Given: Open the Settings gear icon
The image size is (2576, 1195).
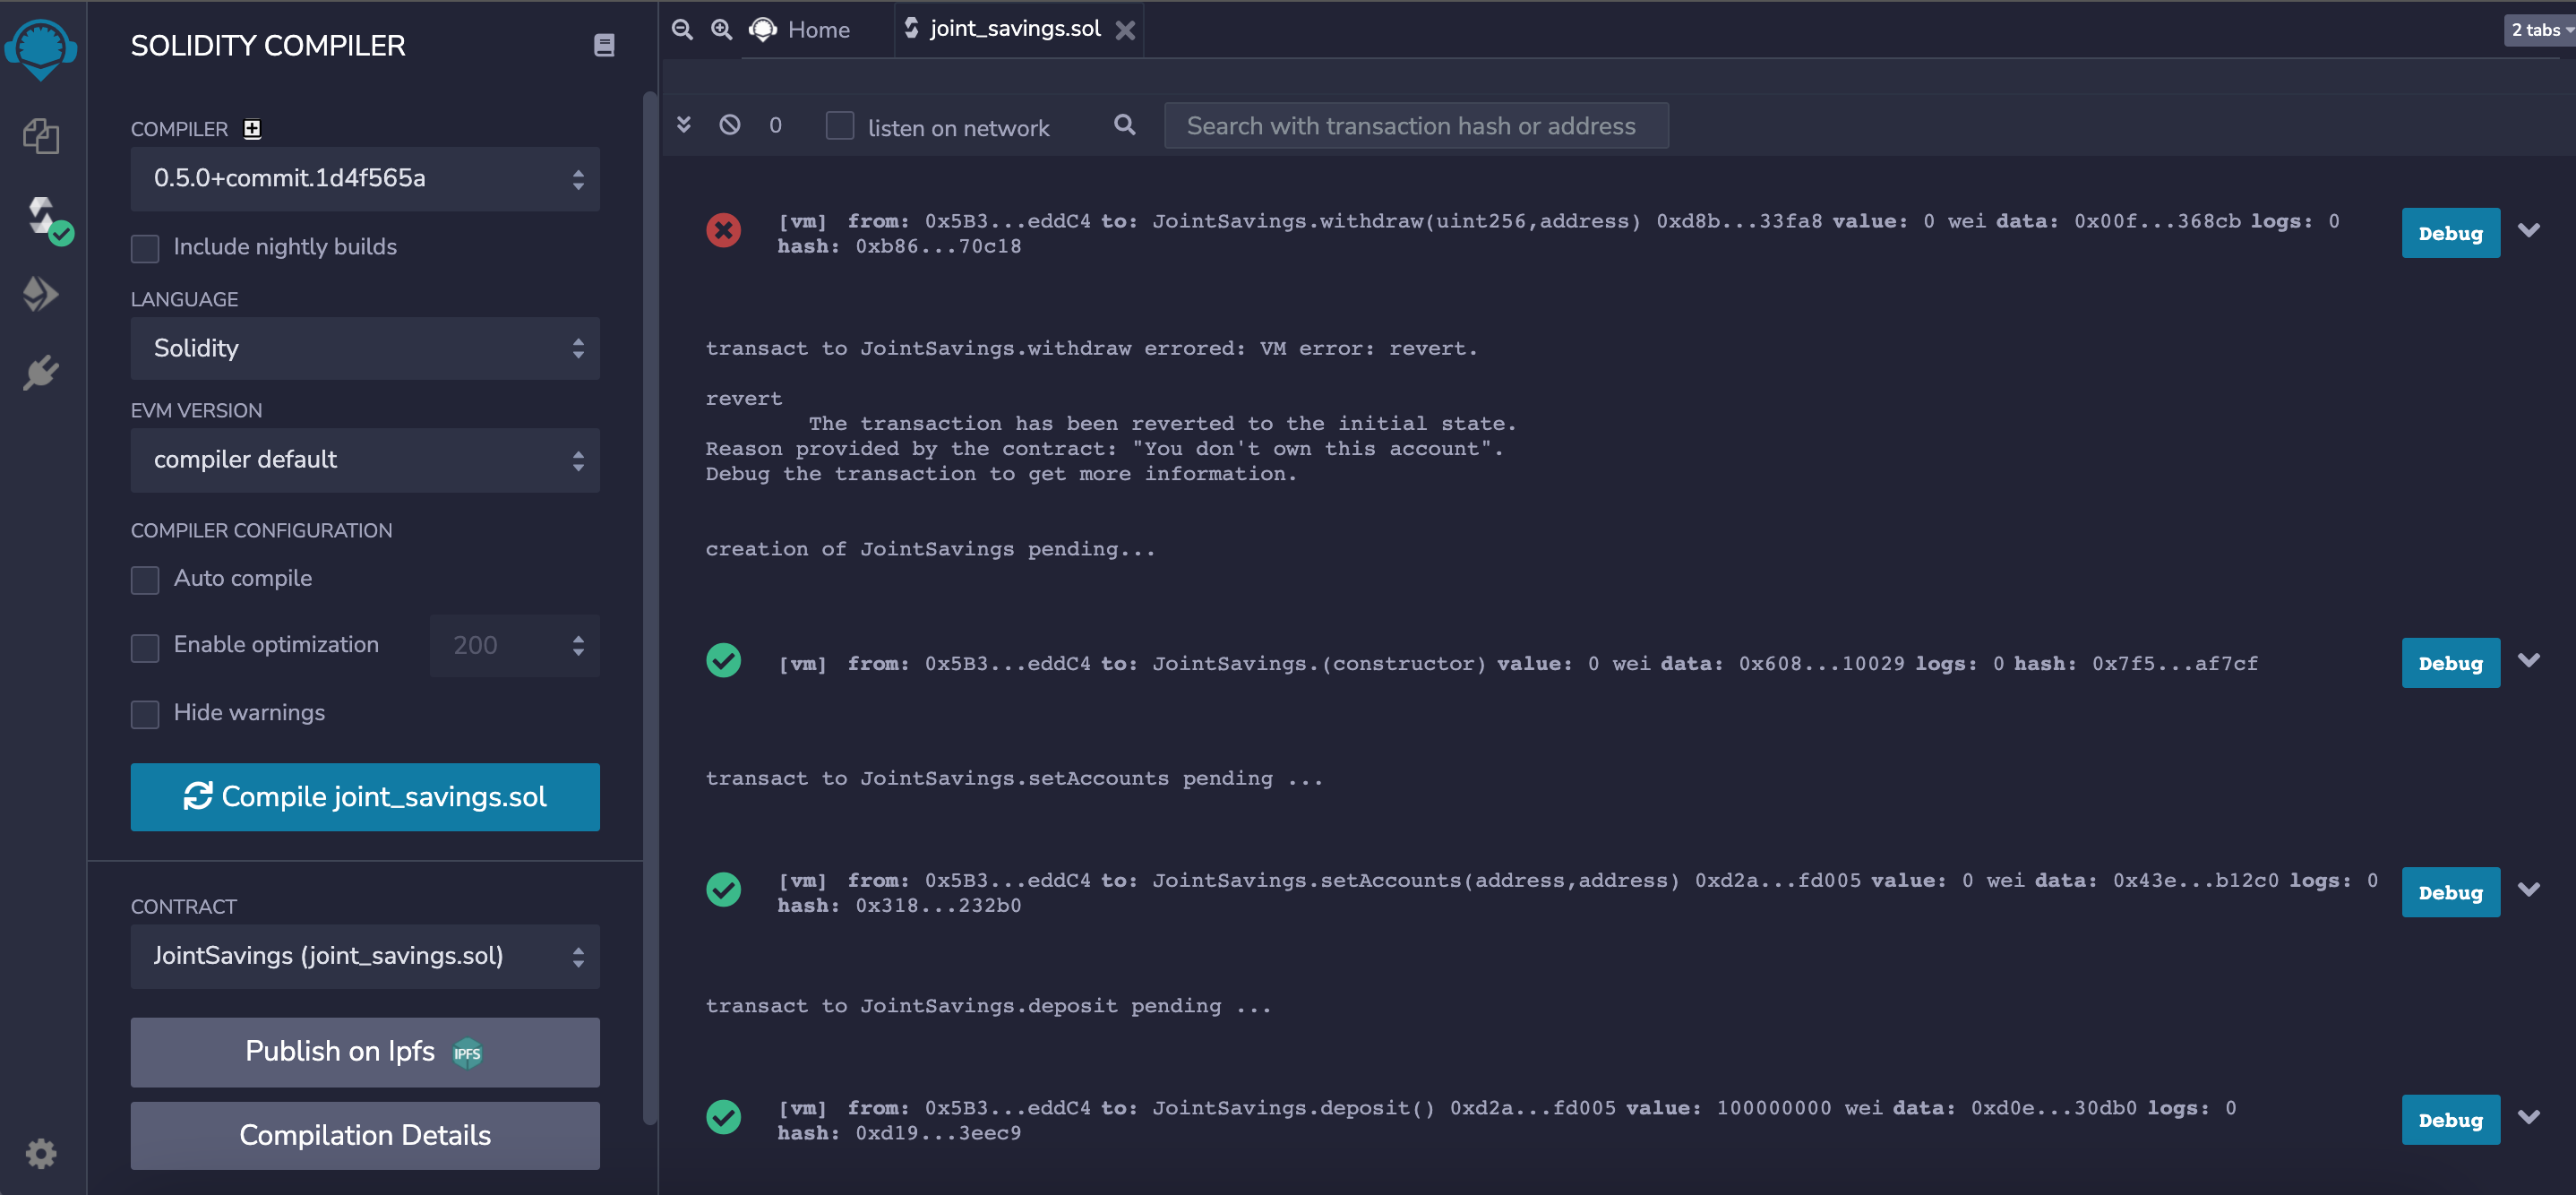Looking at the screenshot, I should [41, 1153].
